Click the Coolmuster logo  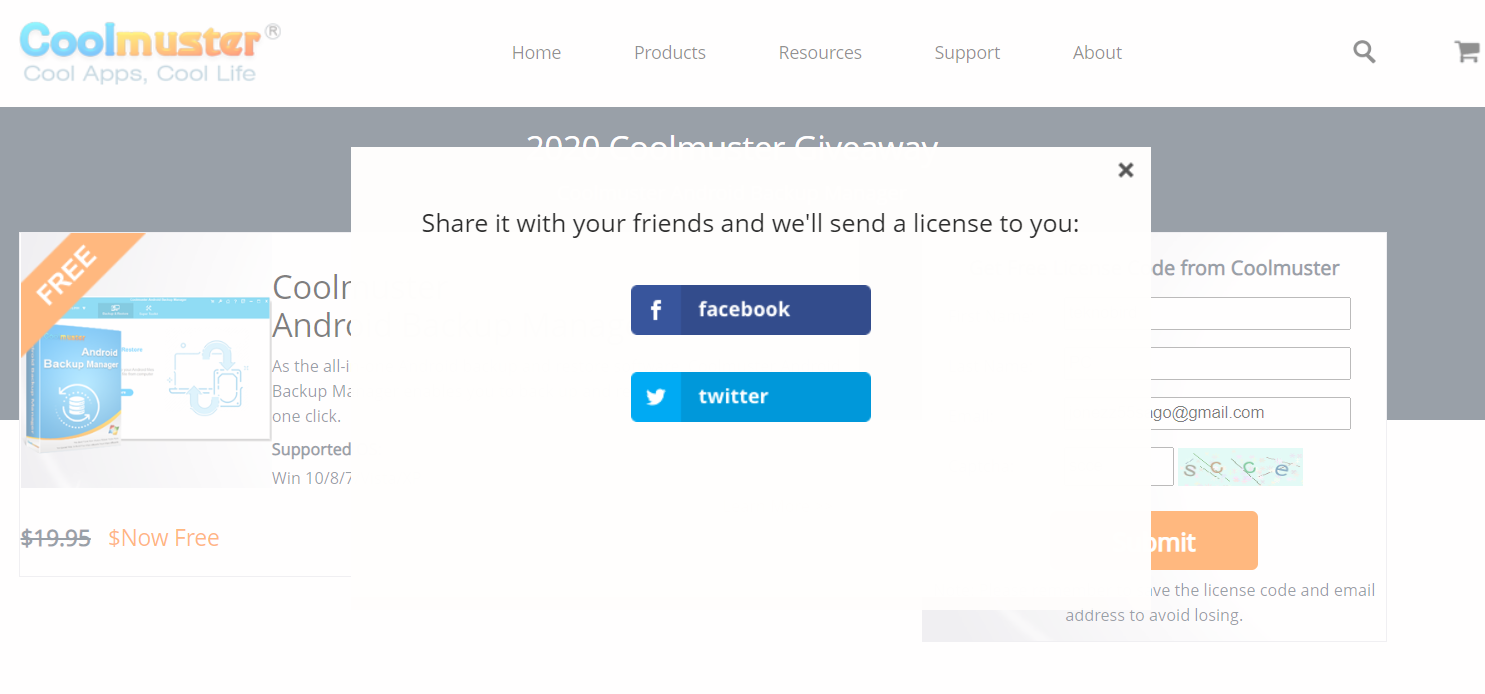(x=150, y=52)
